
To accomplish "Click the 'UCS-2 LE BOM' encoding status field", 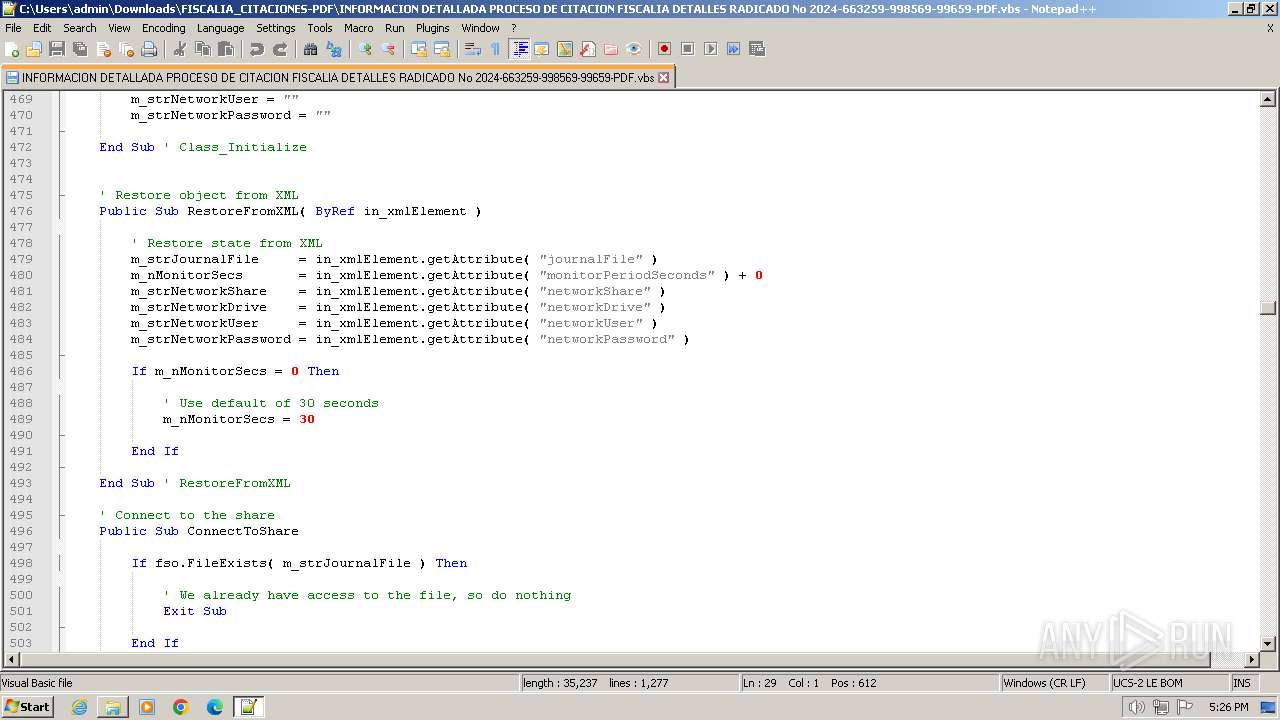I will click(x=1169, y=683).
